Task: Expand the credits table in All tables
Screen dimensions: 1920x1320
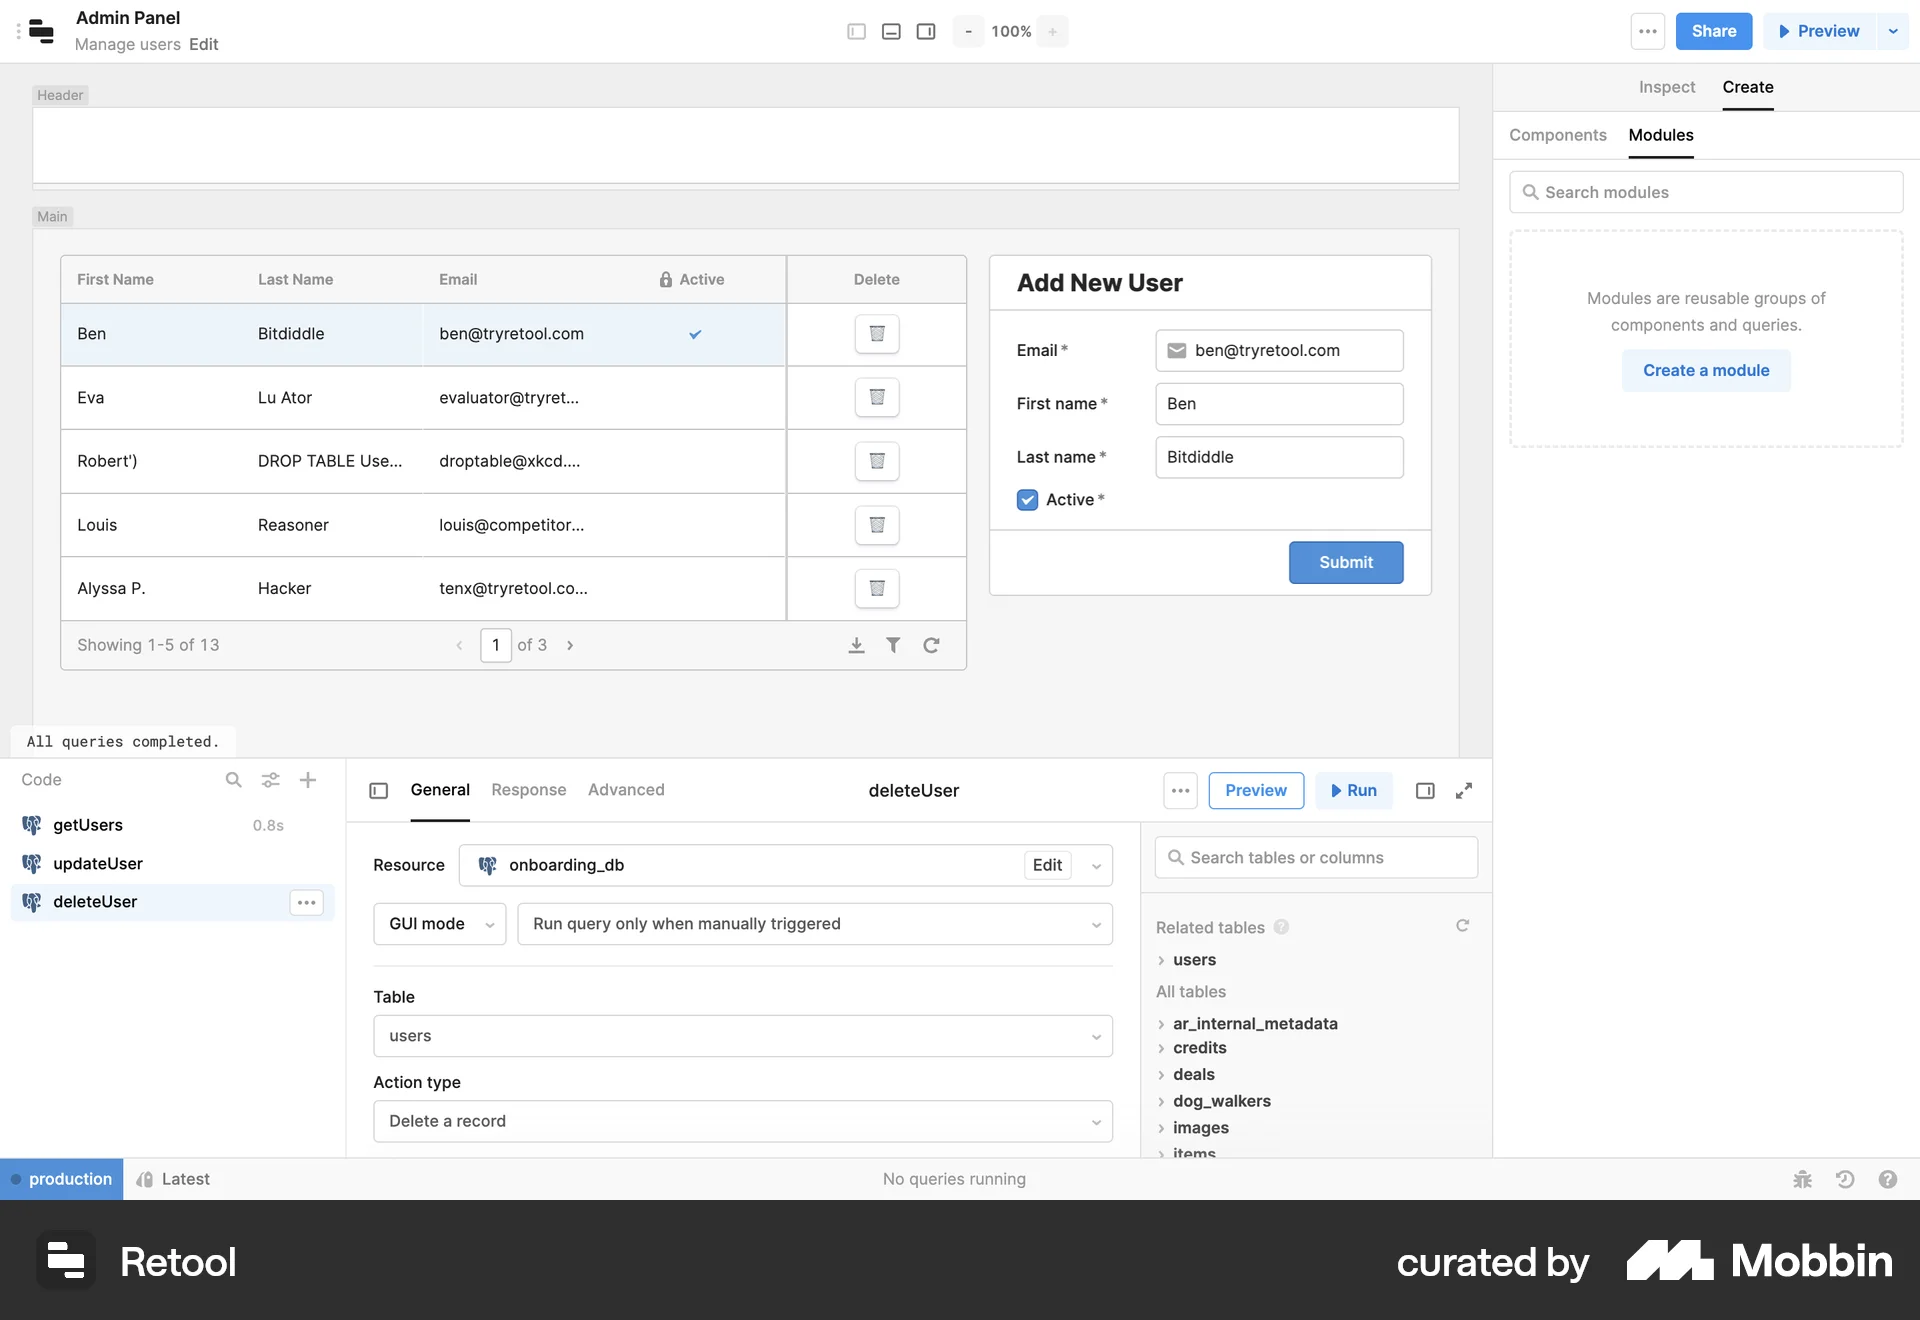Action: (x=1161, y=1048)
